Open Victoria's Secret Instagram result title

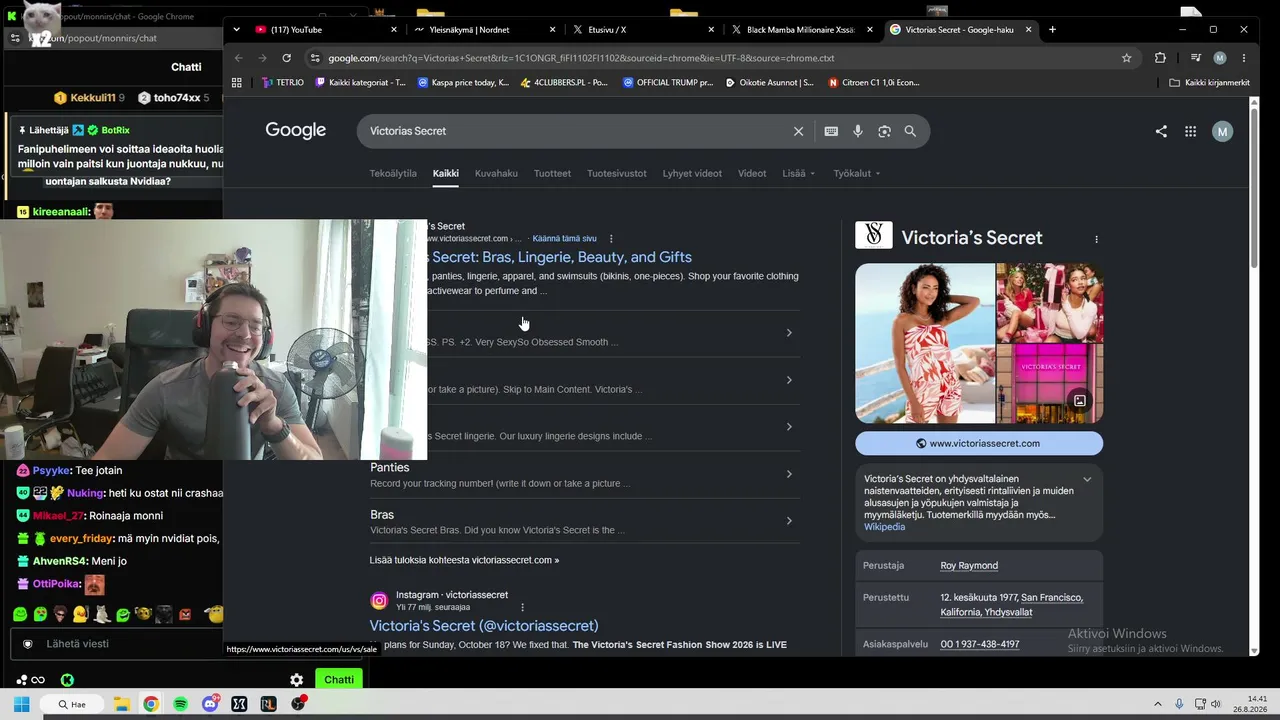point(484,626)
